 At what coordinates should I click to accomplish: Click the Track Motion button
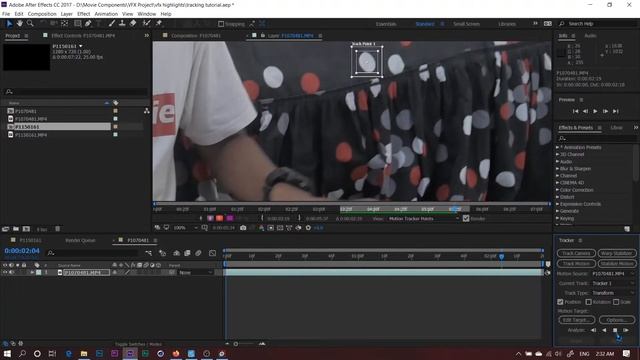click(x=576, y=264)
